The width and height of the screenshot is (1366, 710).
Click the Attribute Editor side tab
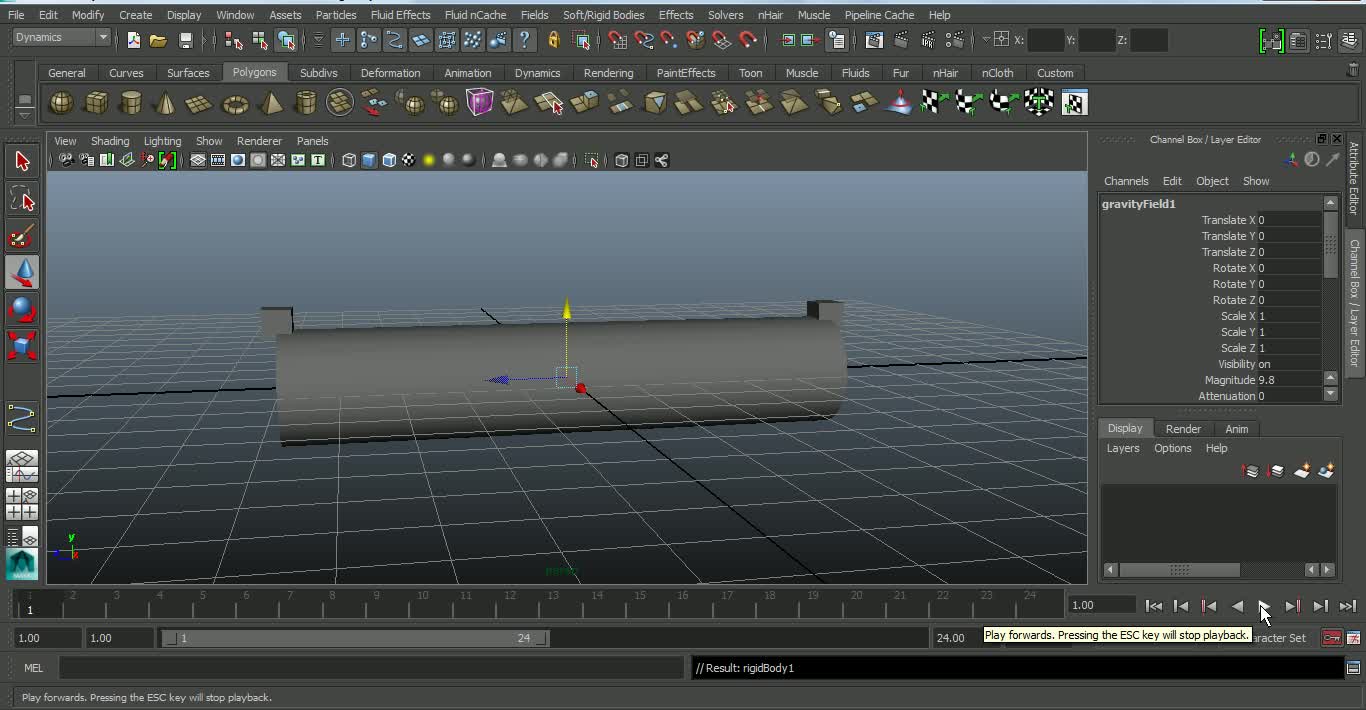click(x=1355, y=178)
